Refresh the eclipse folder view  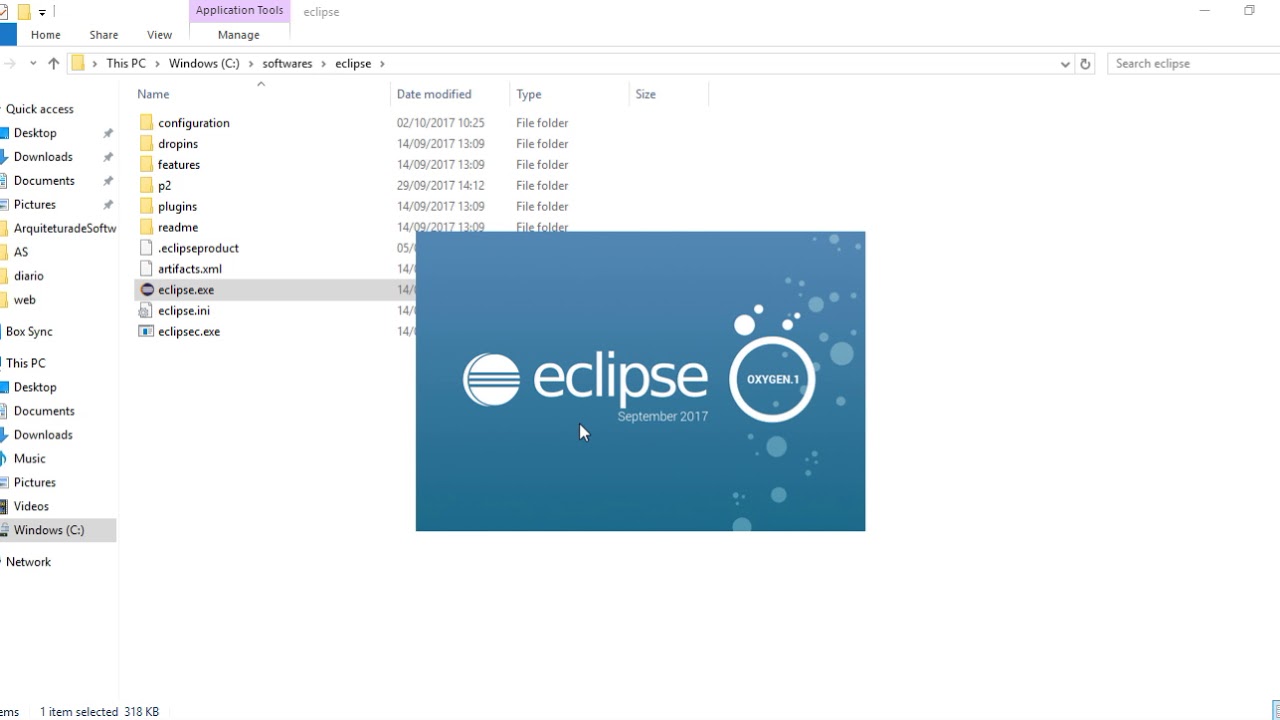pyautogui.click(x=1086, y=63)
